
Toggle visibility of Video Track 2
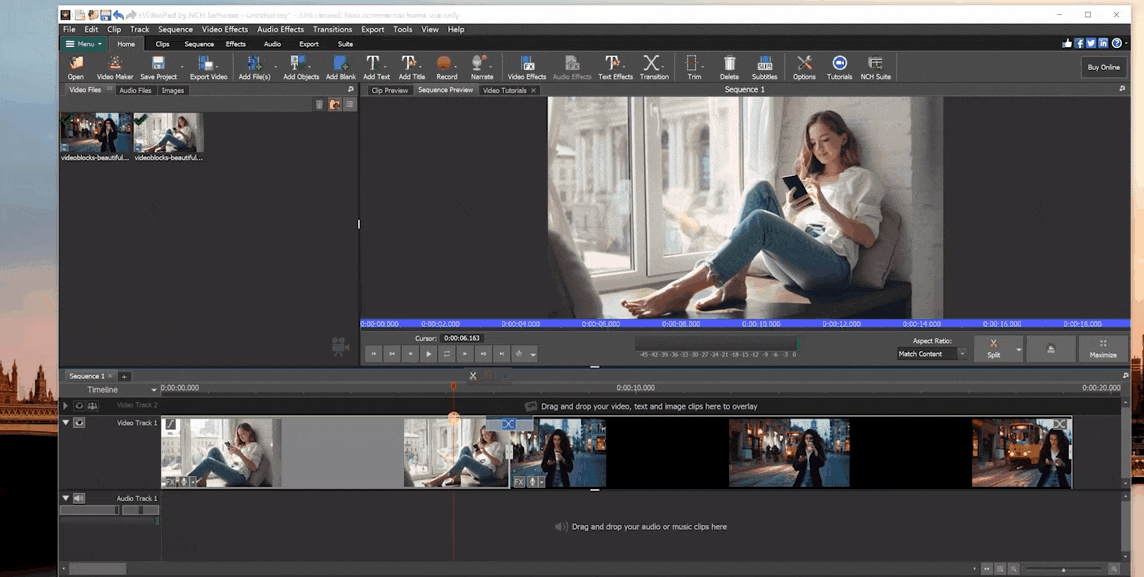(x=79, y=406)
